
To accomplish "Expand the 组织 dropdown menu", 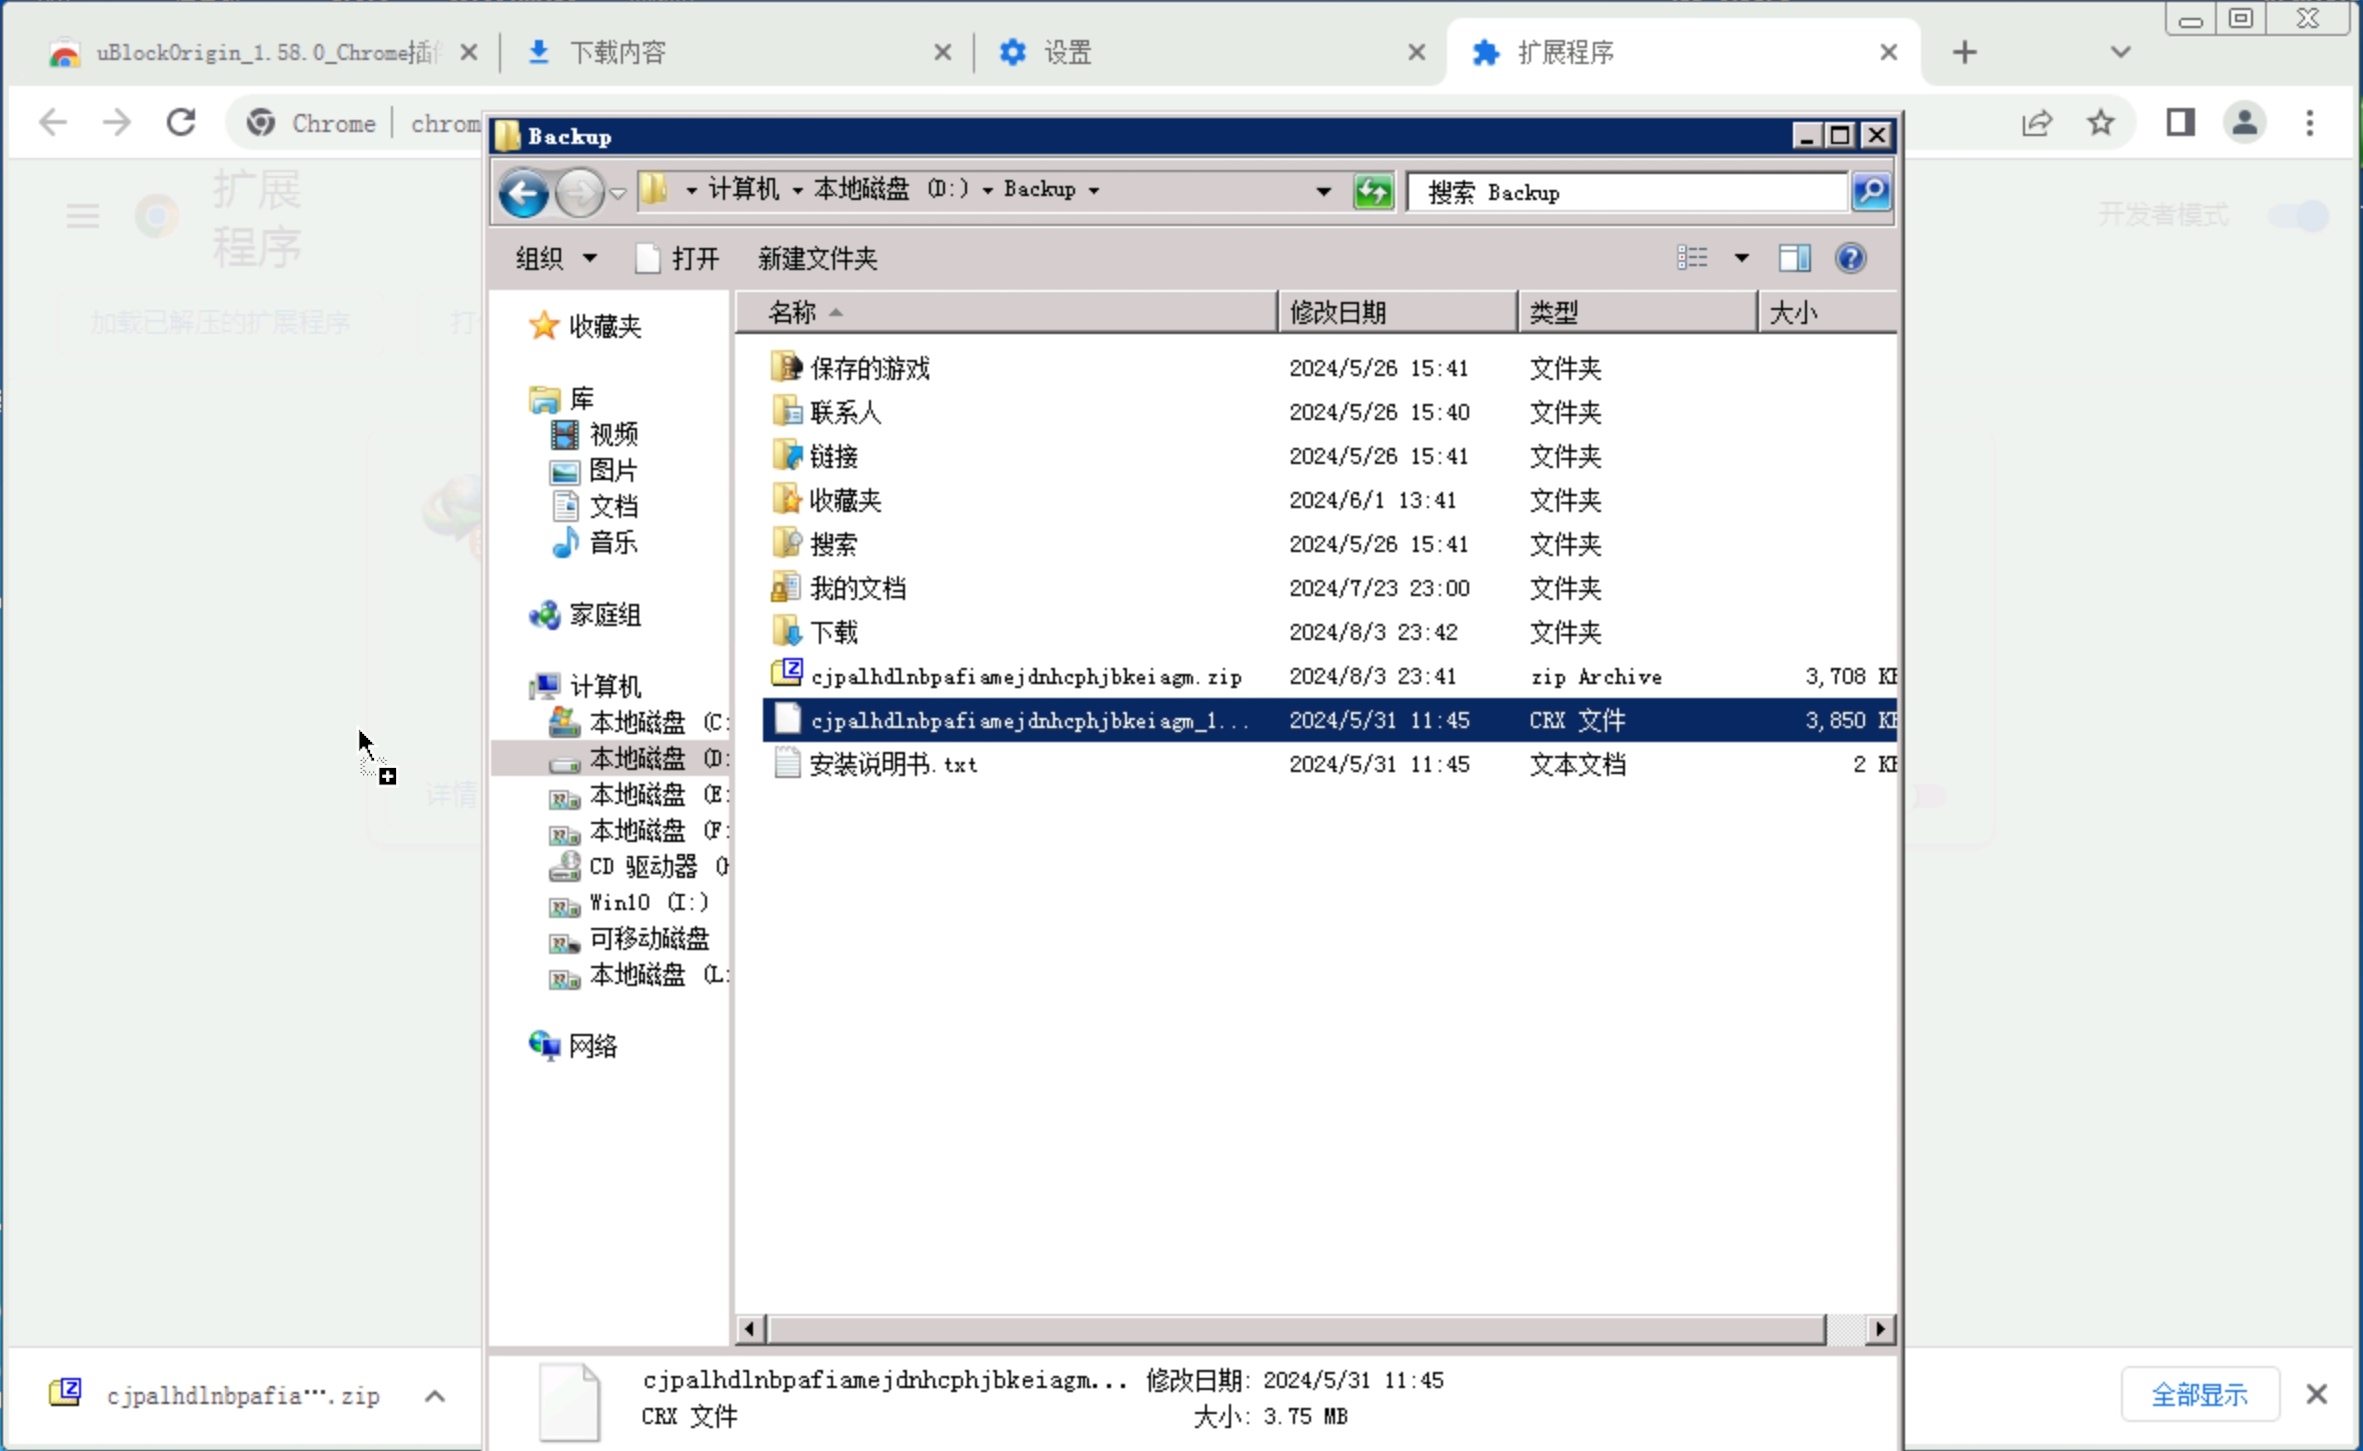I will coord(556,259).
